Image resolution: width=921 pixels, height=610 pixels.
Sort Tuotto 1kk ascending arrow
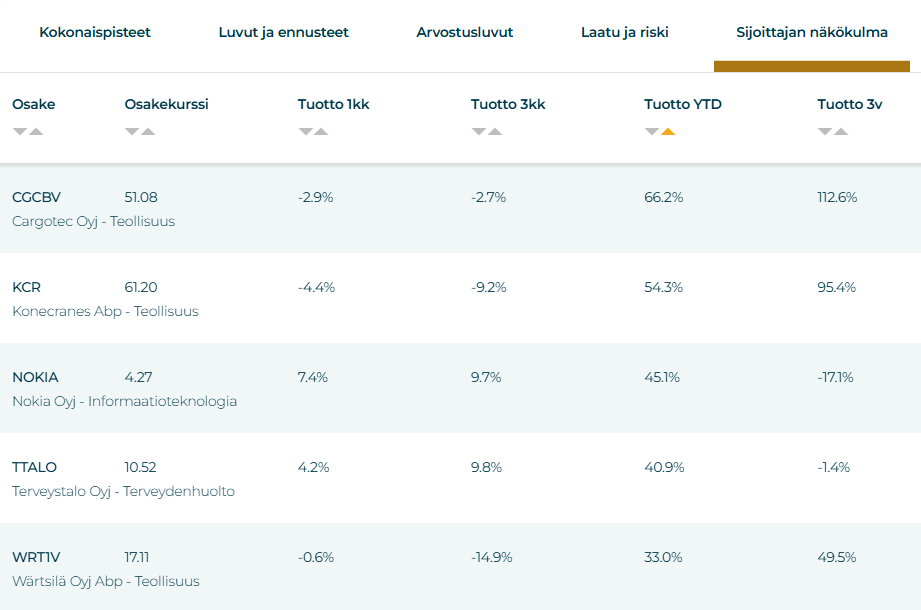[x=321, y=132]
